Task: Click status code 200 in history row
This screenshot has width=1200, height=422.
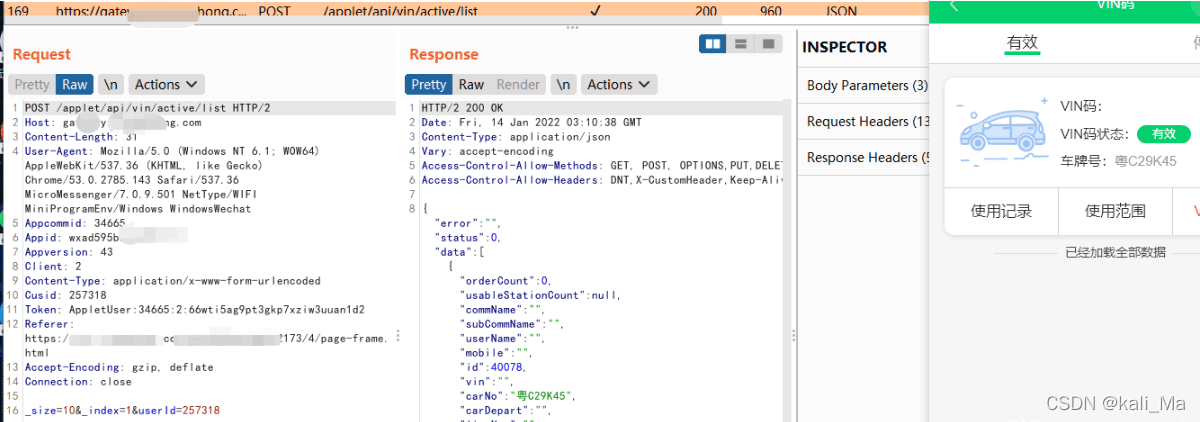Action: (707, 11)
